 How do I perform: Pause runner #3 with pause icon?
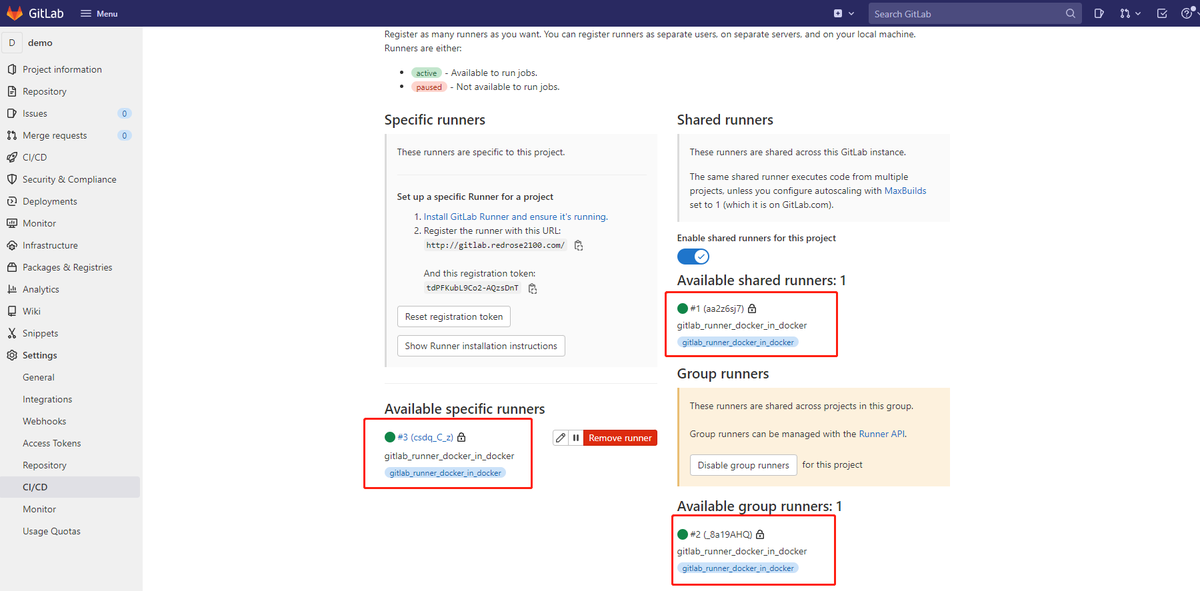[x=577, y=438]
